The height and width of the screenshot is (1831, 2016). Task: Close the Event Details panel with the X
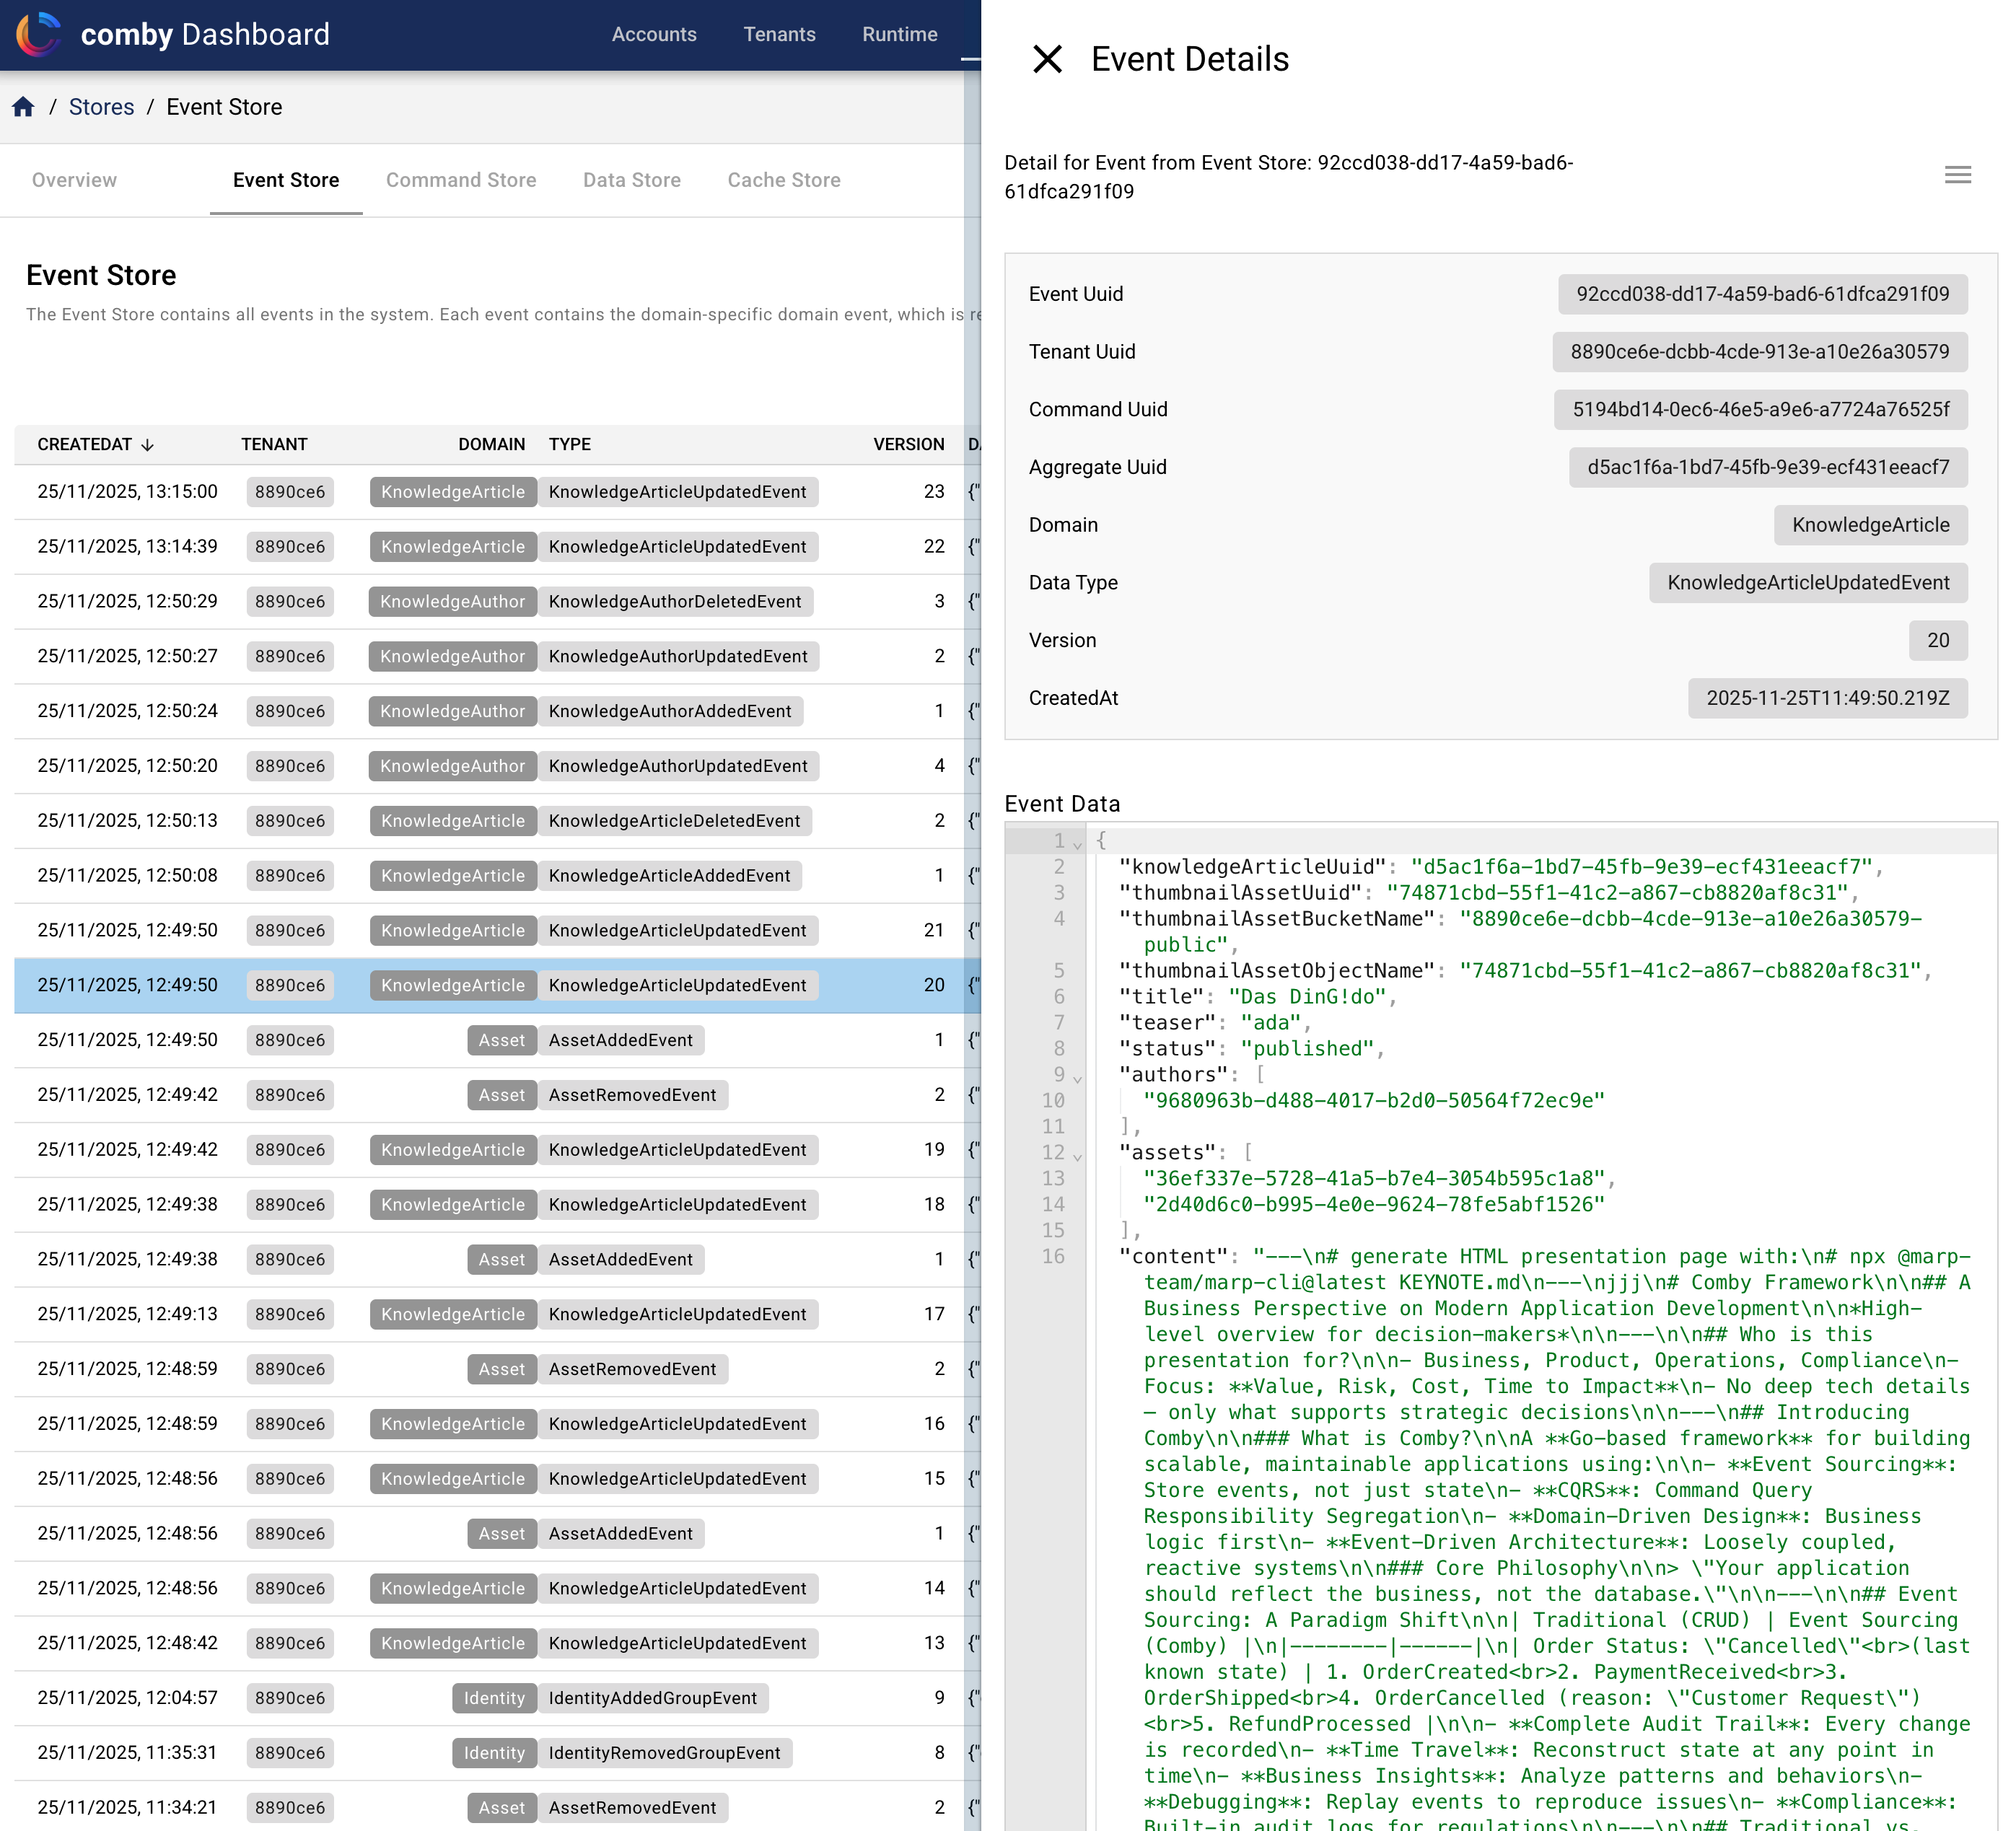point(1048,59)
